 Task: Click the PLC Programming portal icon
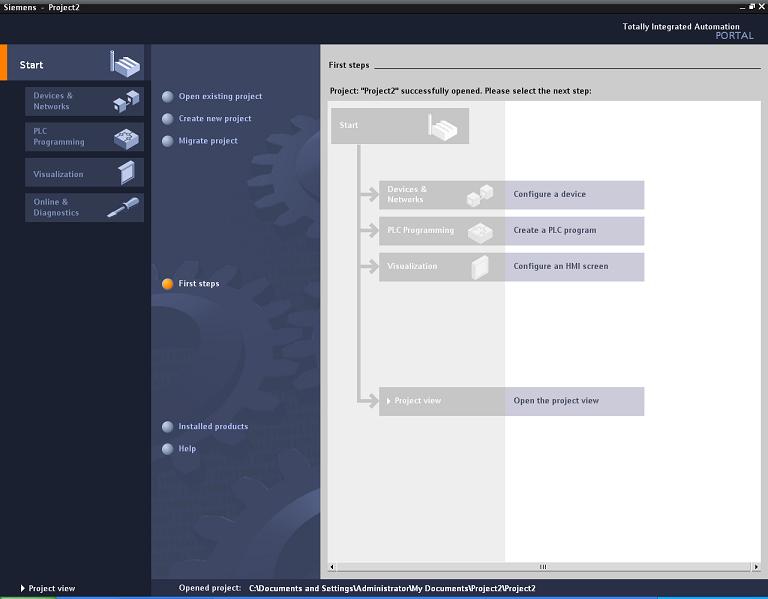(126, 137)
